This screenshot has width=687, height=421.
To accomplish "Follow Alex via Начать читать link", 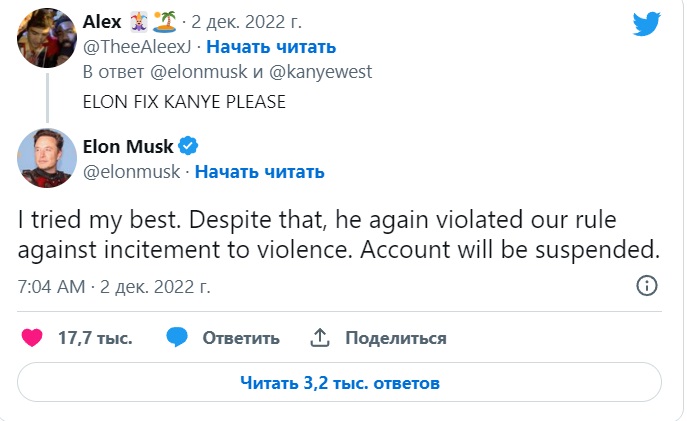I will pyautogui.click(x=273, y=47).
